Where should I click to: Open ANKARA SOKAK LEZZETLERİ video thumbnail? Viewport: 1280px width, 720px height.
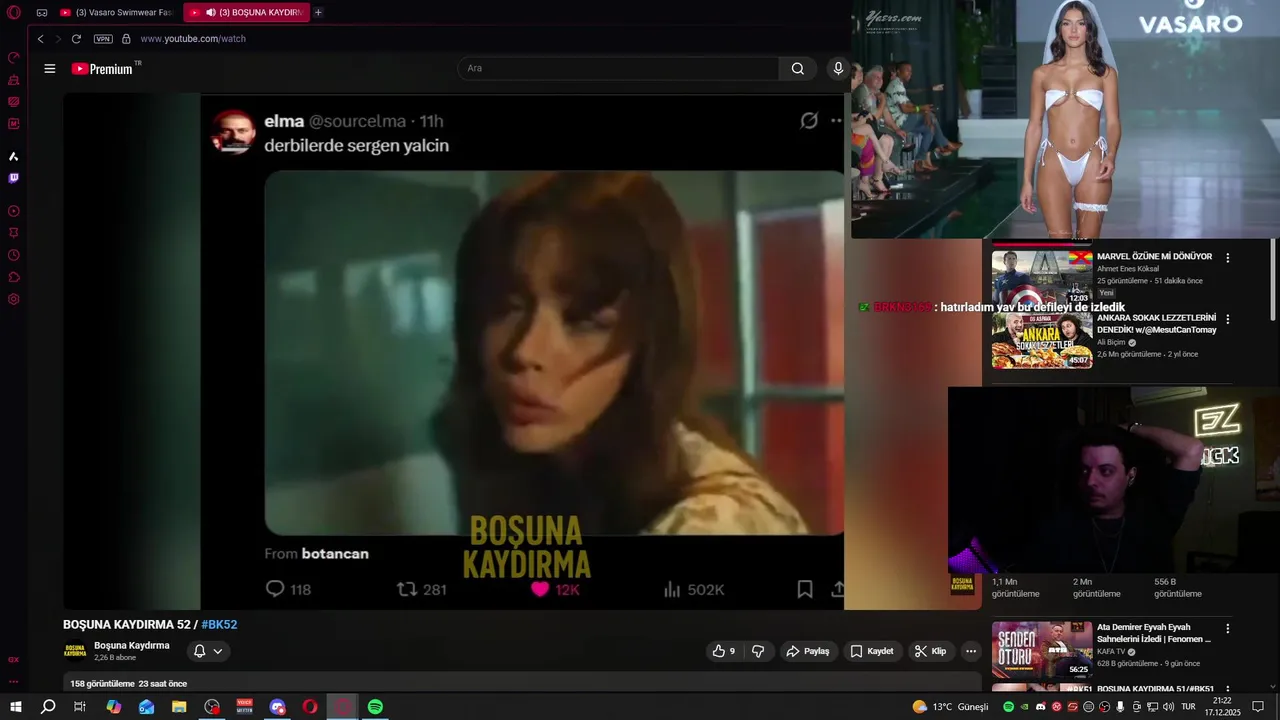[1042, 340]
